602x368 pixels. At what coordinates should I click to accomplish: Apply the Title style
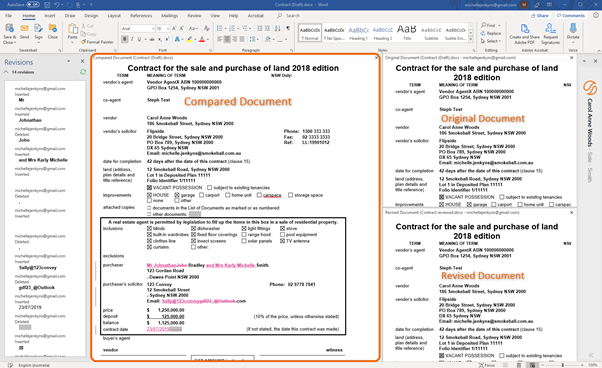407,33
